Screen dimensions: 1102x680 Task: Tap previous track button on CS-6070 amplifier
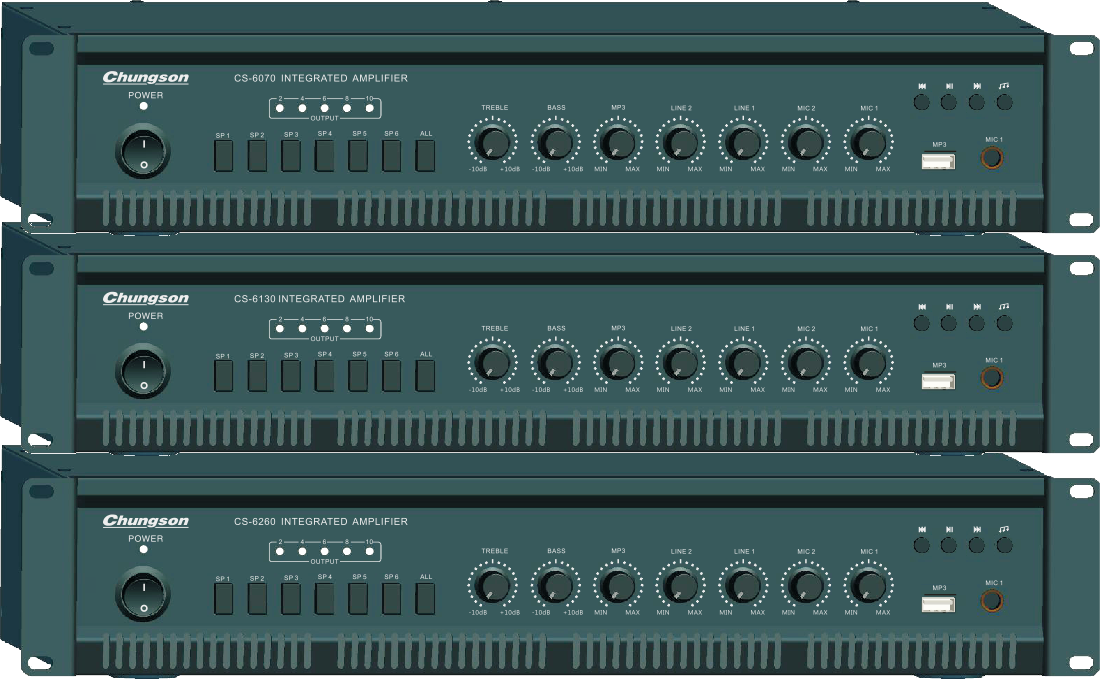(921, 103)
